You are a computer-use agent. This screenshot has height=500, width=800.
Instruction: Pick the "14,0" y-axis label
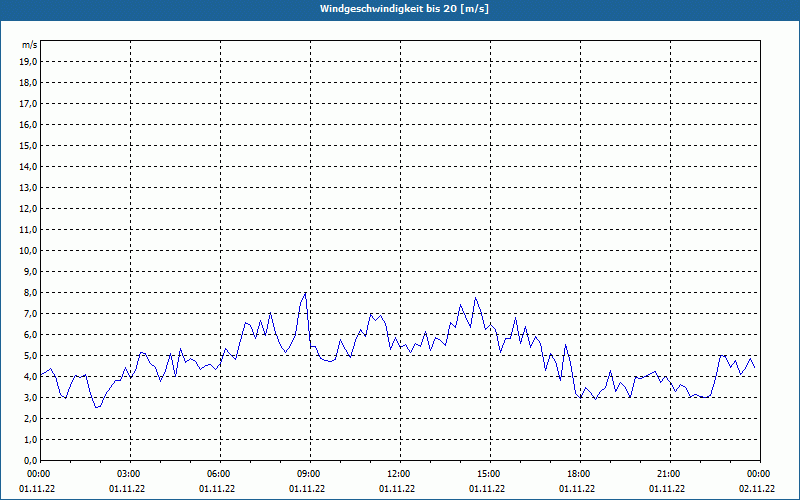click(29, 166)
